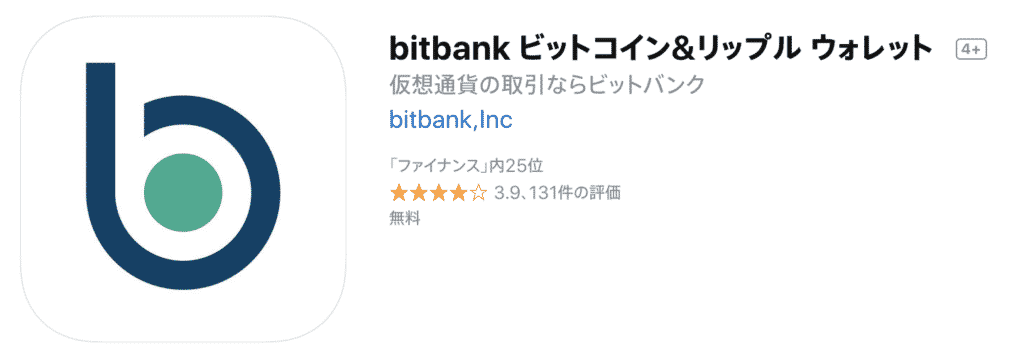Open the bitbank,Inc developer link
Screen dimensions: 1024x361
click(x=451, y=119)
